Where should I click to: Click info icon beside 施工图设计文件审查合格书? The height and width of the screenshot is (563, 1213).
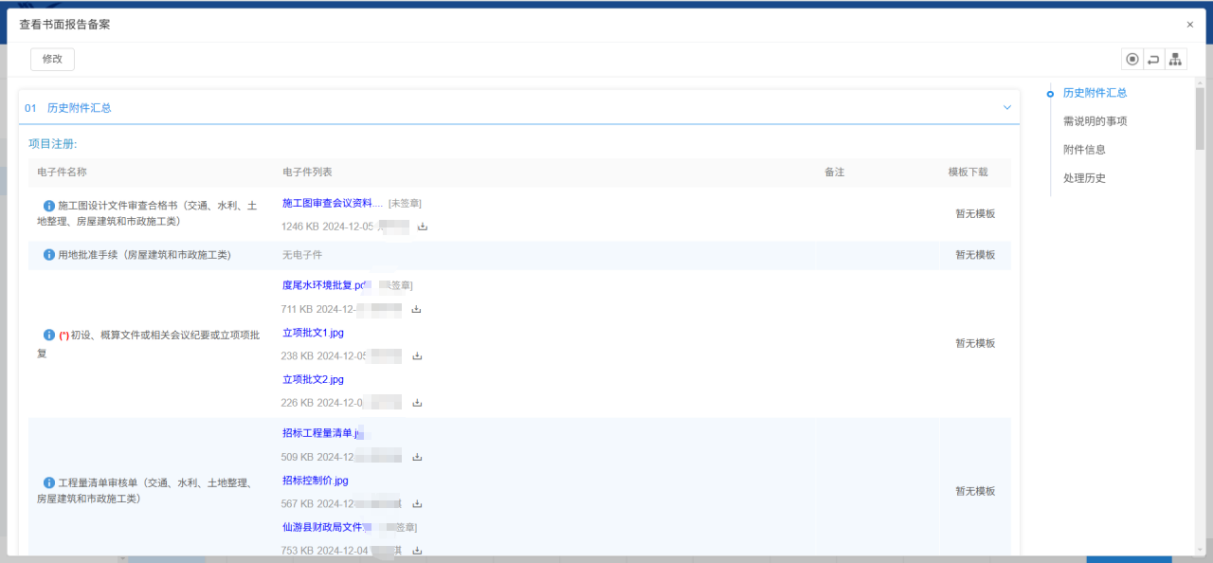coord(49,206)
